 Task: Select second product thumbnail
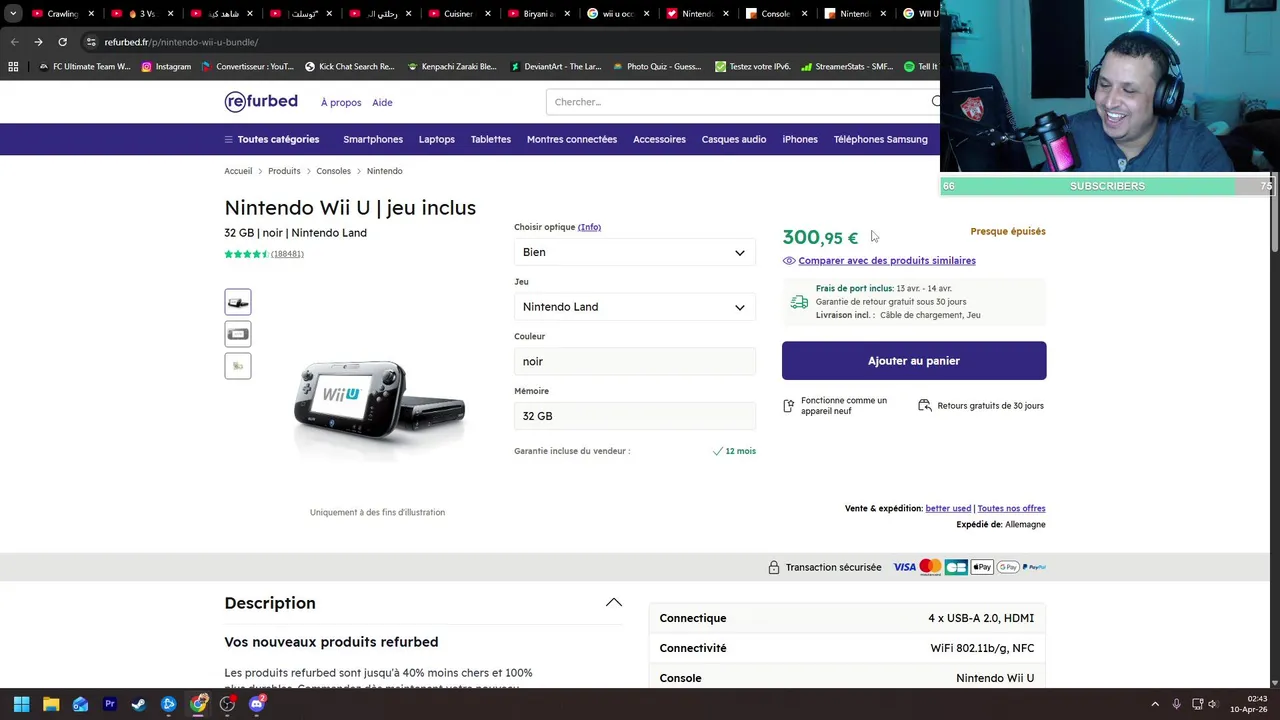(x=238, y=334)
